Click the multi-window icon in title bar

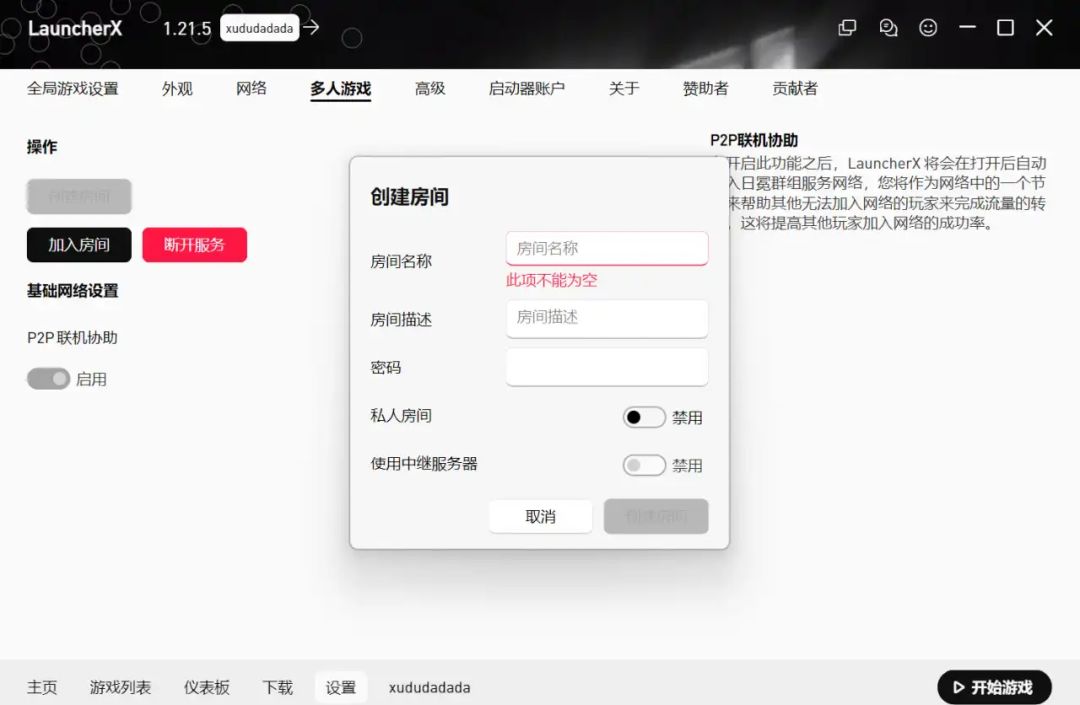(847, 28)
